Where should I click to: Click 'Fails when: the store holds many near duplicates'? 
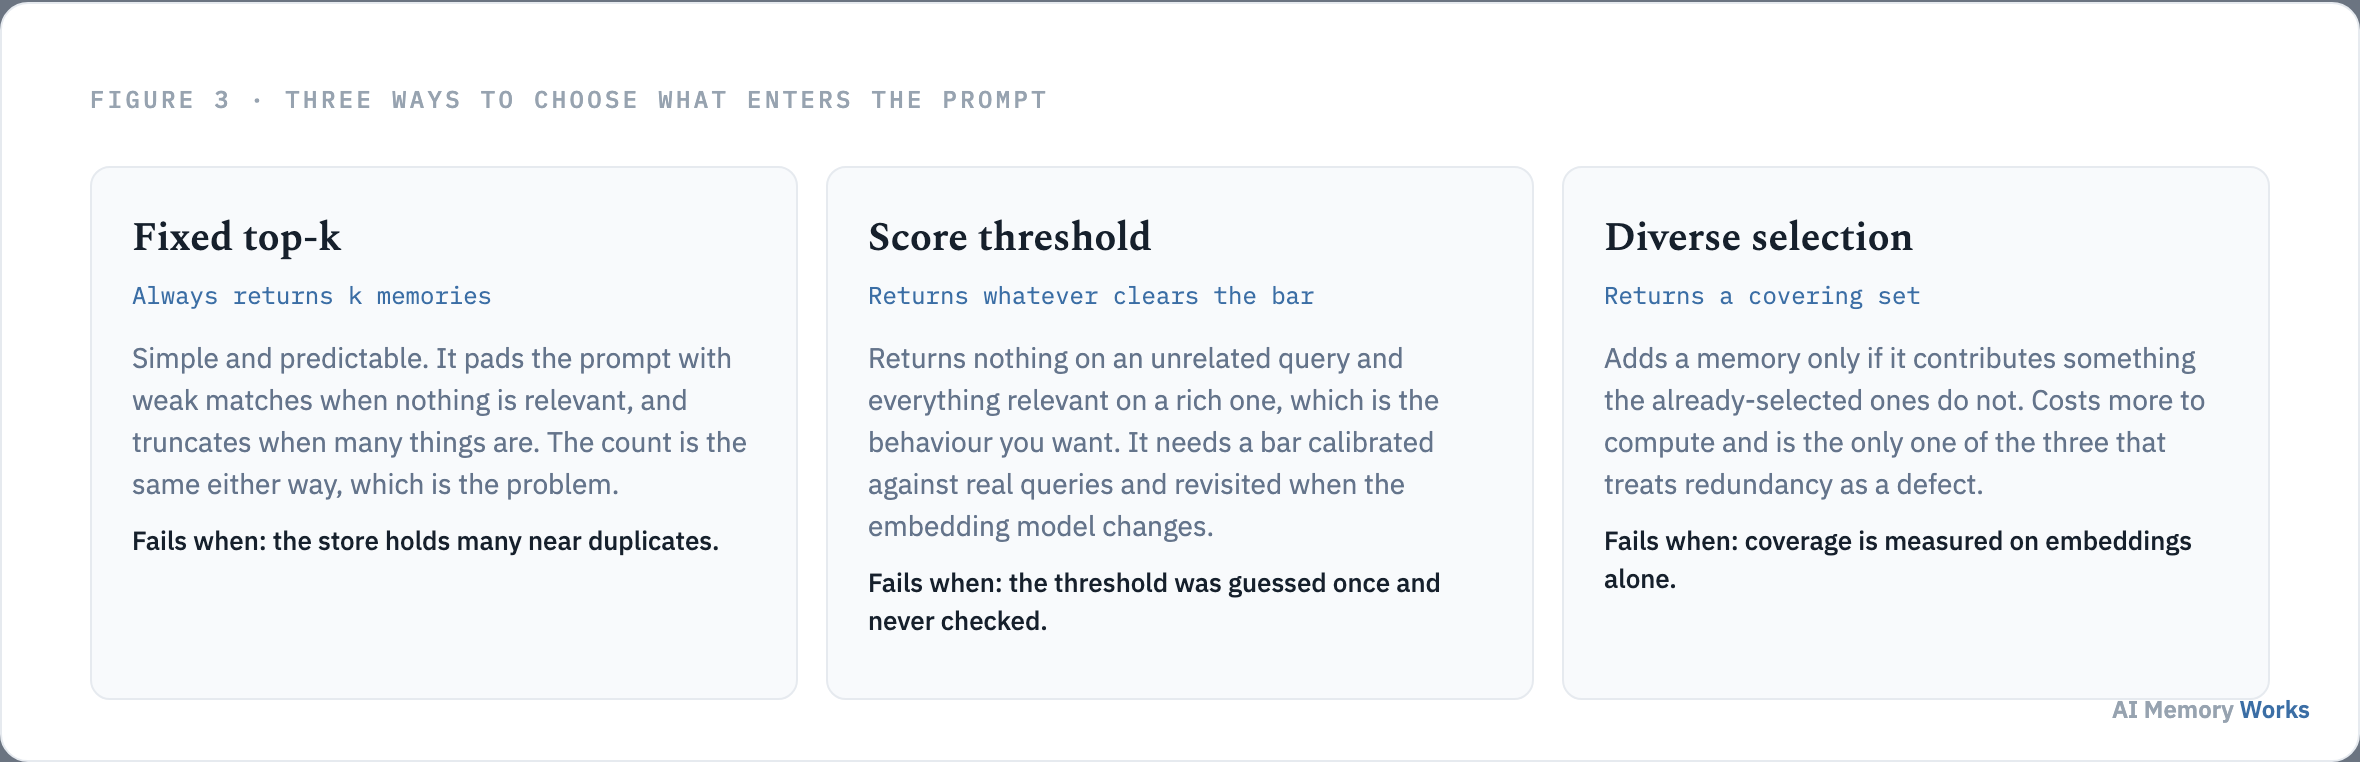click(x=425, y=541)
